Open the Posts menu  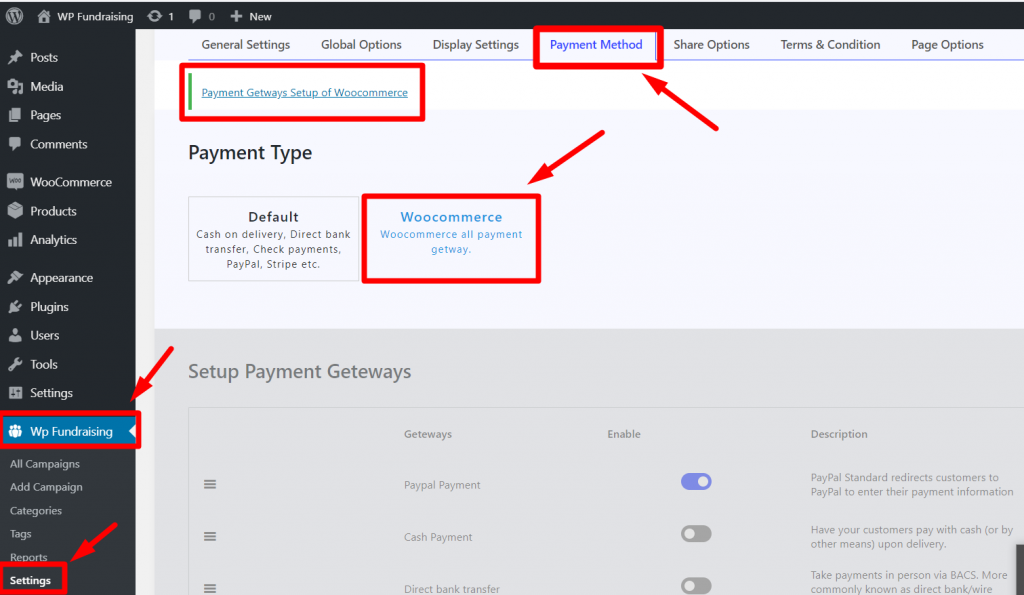[44, 57]
